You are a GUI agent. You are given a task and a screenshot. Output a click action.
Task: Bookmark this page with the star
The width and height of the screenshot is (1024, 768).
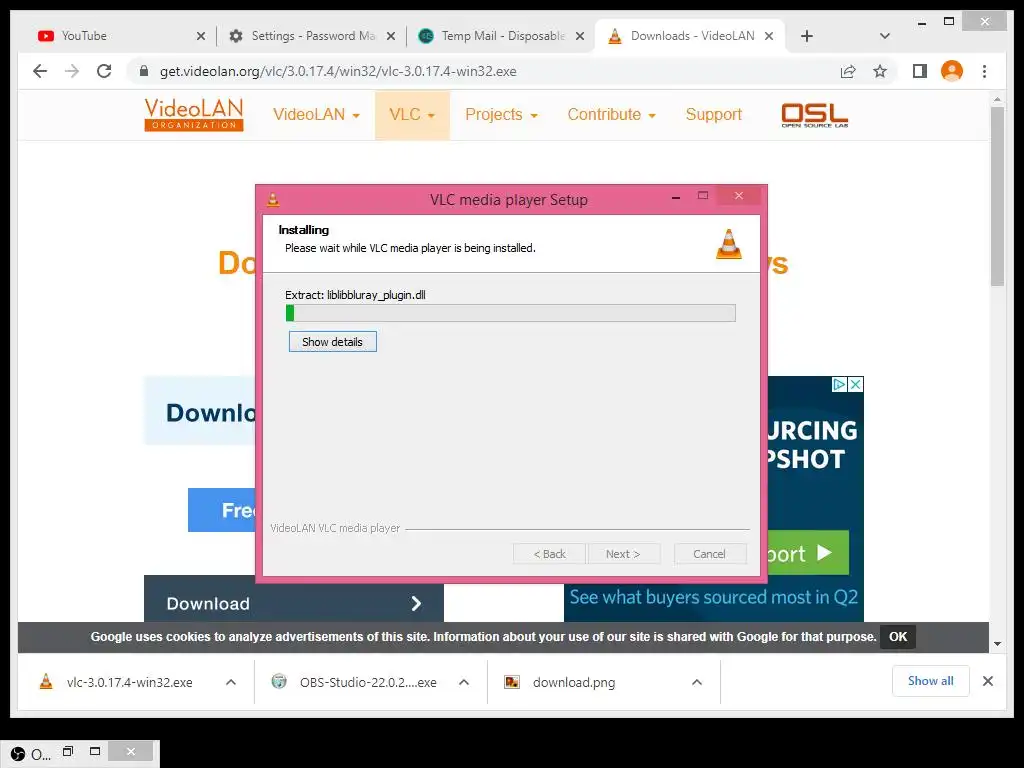click(880, 71)
